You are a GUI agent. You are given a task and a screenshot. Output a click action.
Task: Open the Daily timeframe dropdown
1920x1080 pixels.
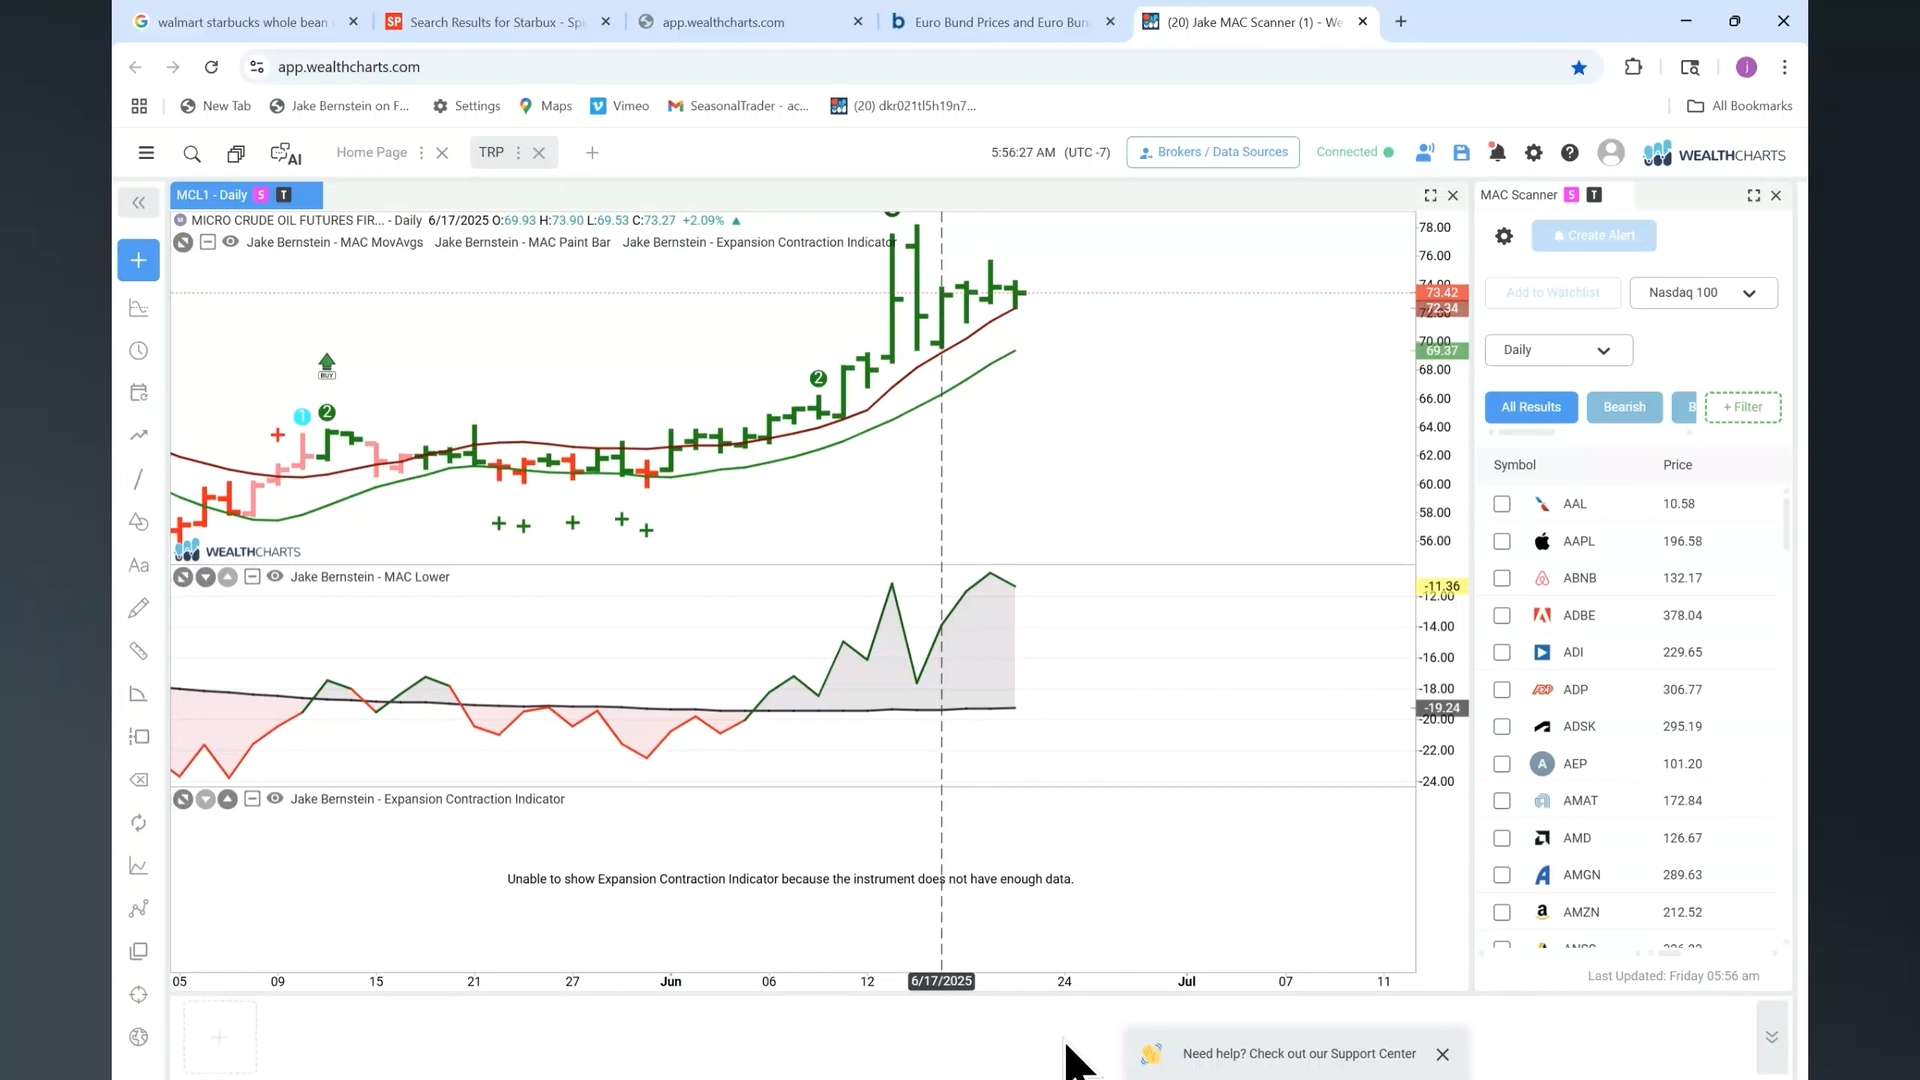pyautogui.click(x=1558, y=350)
